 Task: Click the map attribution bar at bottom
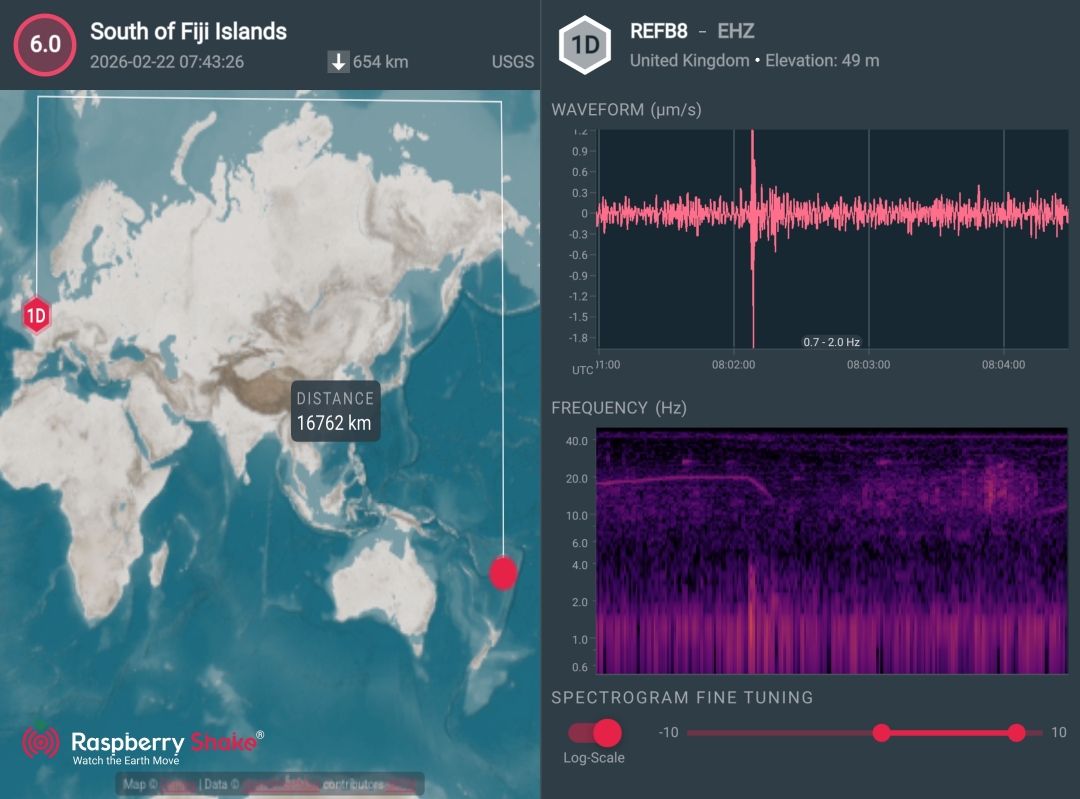tap(270, 784)
